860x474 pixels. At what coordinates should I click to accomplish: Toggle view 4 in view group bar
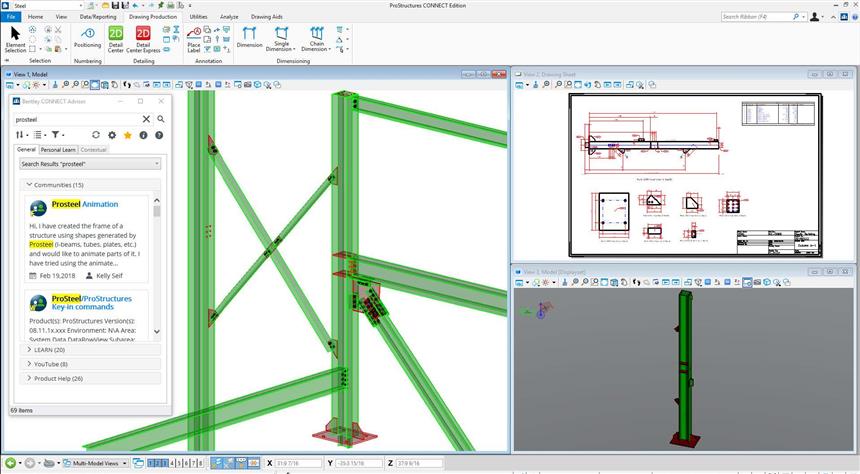173,464
